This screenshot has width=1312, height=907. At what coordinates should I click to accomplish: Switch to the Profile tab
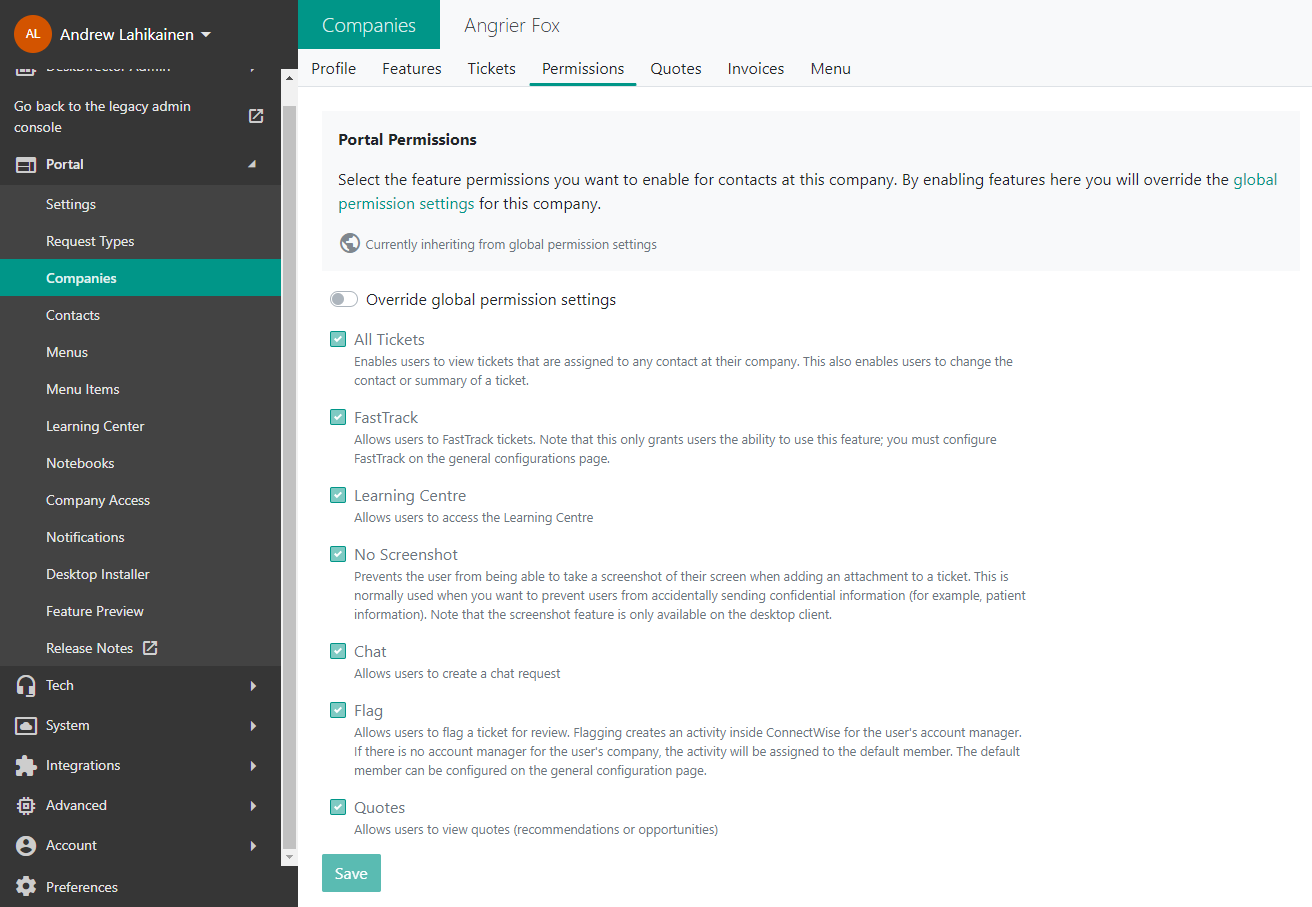(334, 68)
